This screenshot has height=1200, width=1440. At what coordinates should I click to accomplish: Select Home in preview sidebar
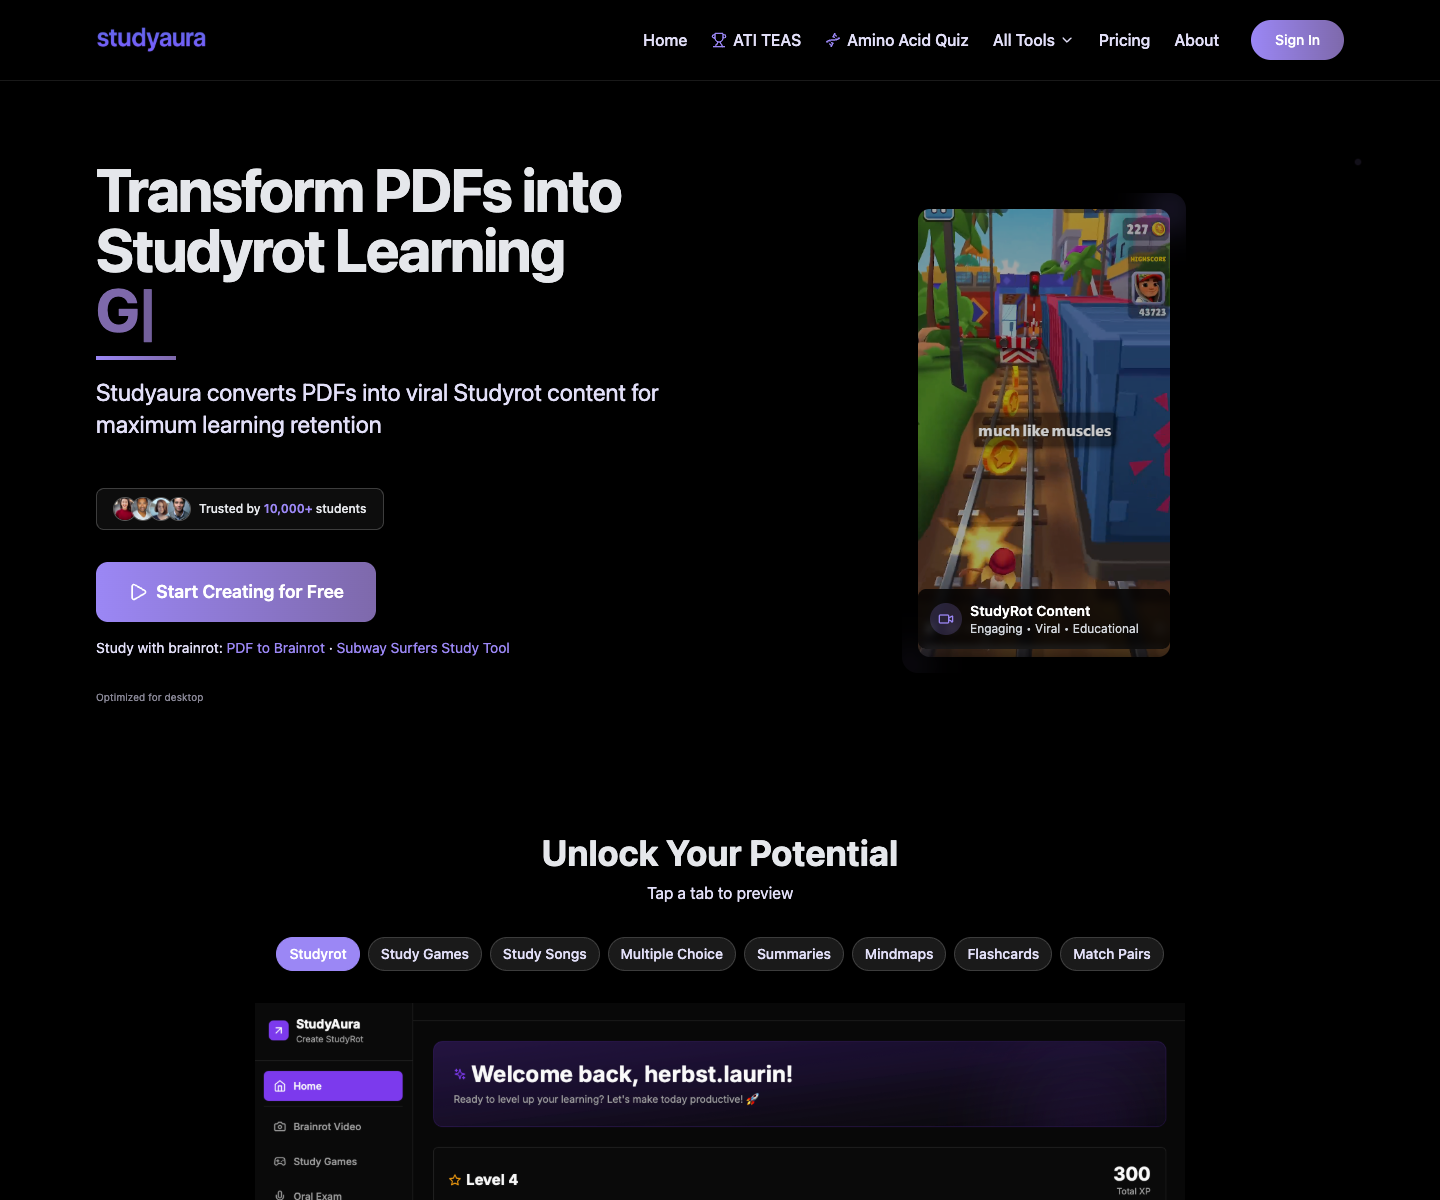(333, 1086)
